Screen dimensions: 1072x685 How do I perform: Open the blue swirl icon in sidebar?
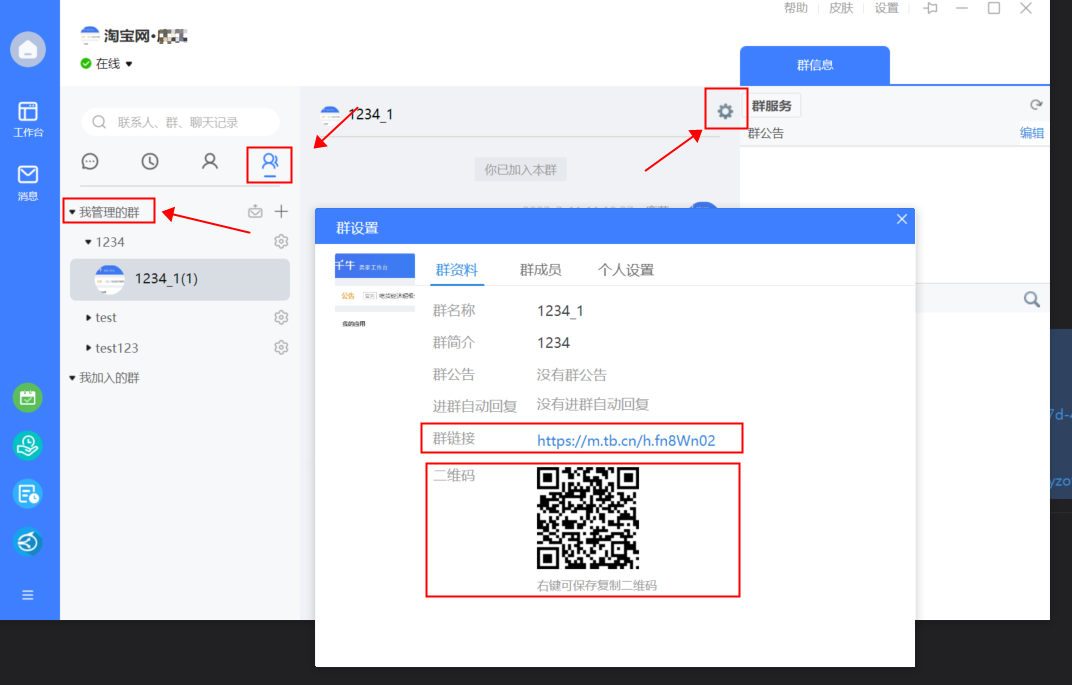click(x=27, y=542)
